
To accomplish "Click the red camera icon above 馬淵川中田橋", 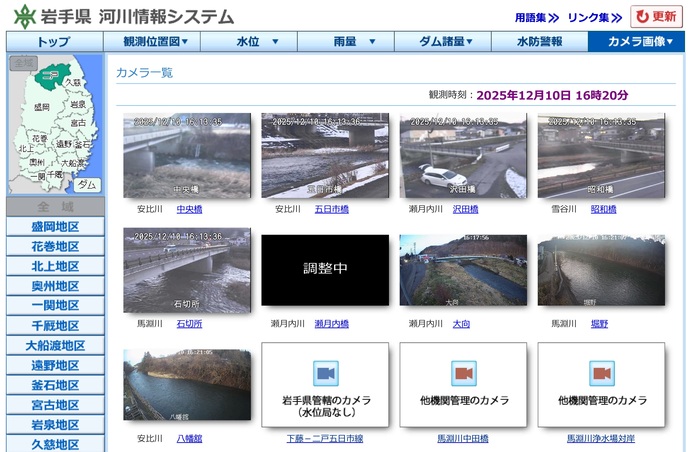I will click(464, 374).
